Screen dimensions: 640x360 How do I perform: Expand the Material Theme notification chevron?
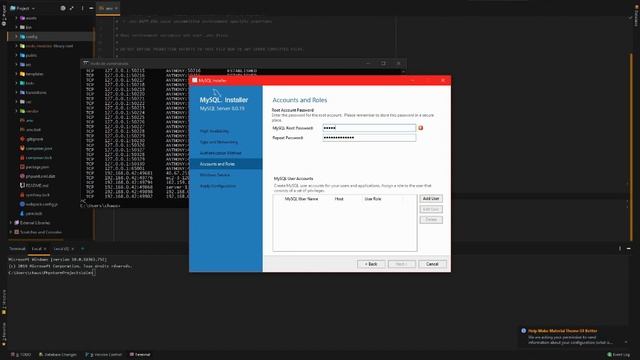pos(626,342)
